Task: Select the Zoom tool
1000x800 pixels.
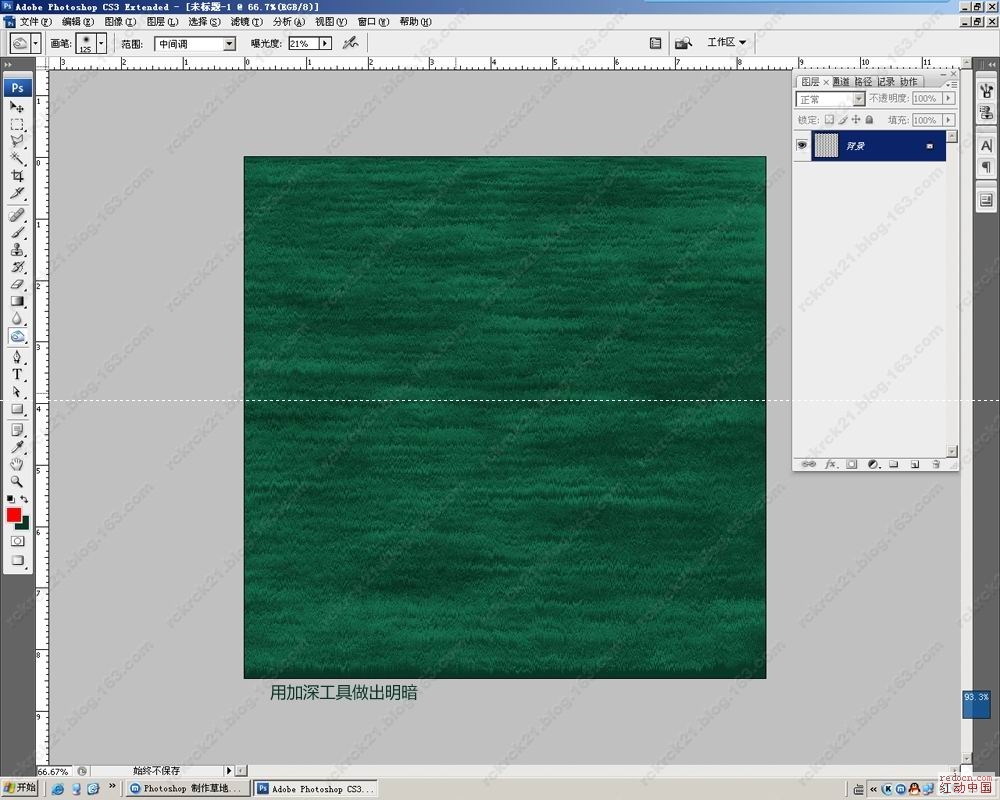Action: pyautogui.click(x=17, y=482)
